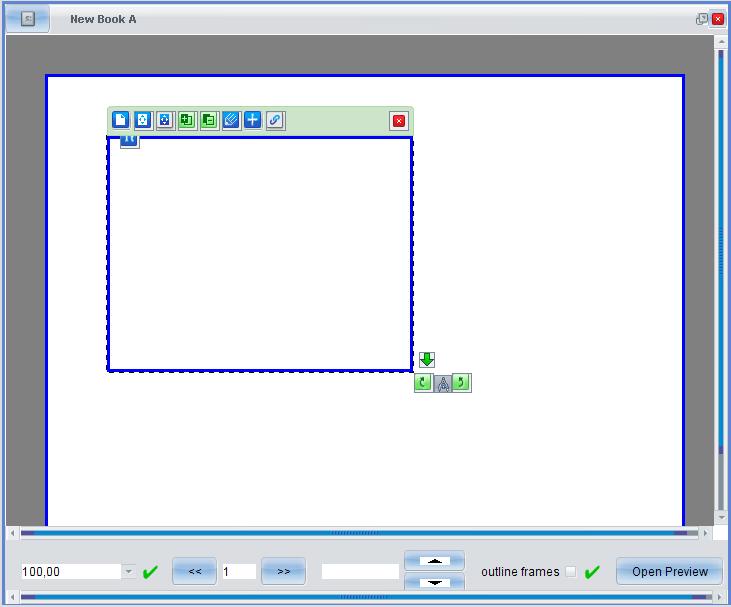Click the empty field beside the up/down buttons
Screen dimensions: 731x607
[360, 572]
